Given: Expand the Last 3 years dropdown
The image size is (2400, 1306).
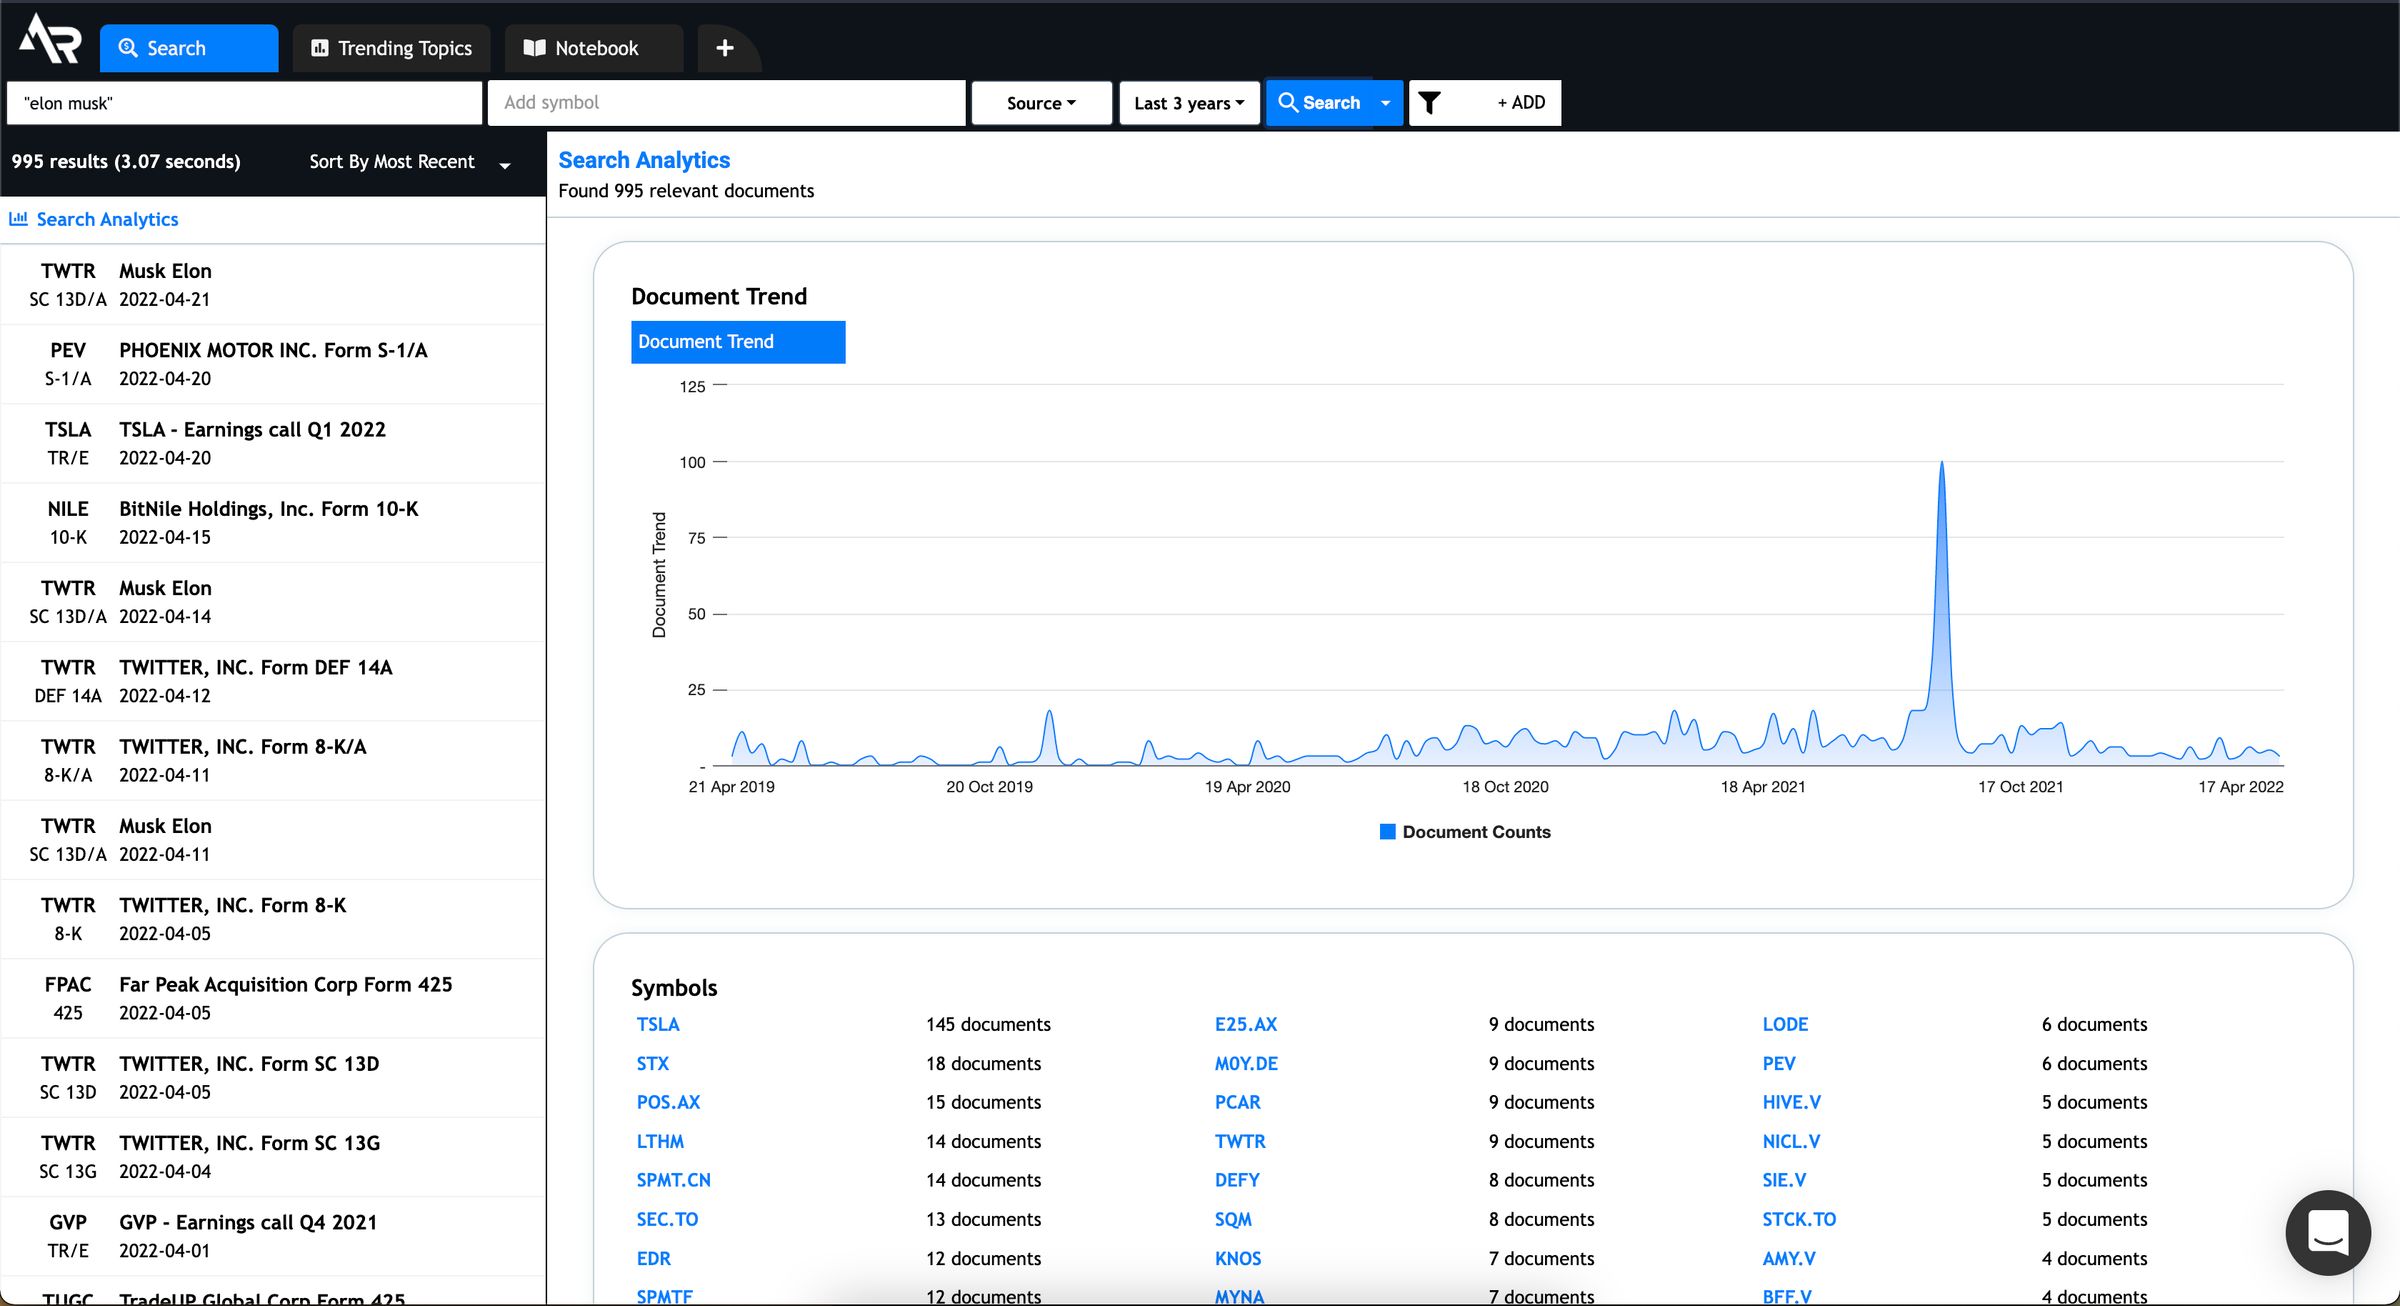Looking at the screenshot, I should click(x=1188, y=101).
